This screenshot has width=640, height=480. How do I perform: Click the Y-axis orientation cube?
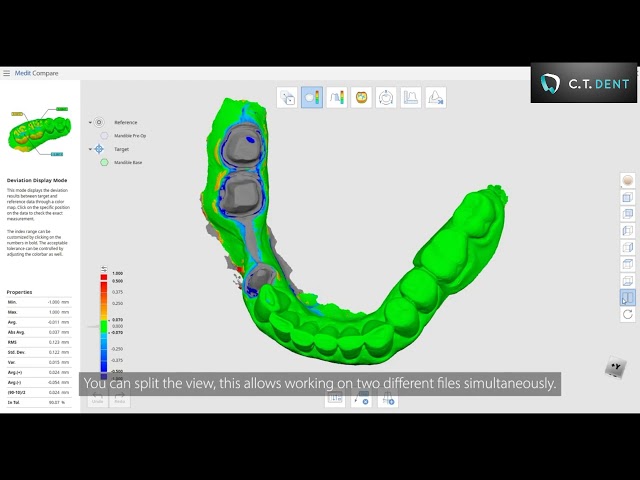tap(616, 367)
